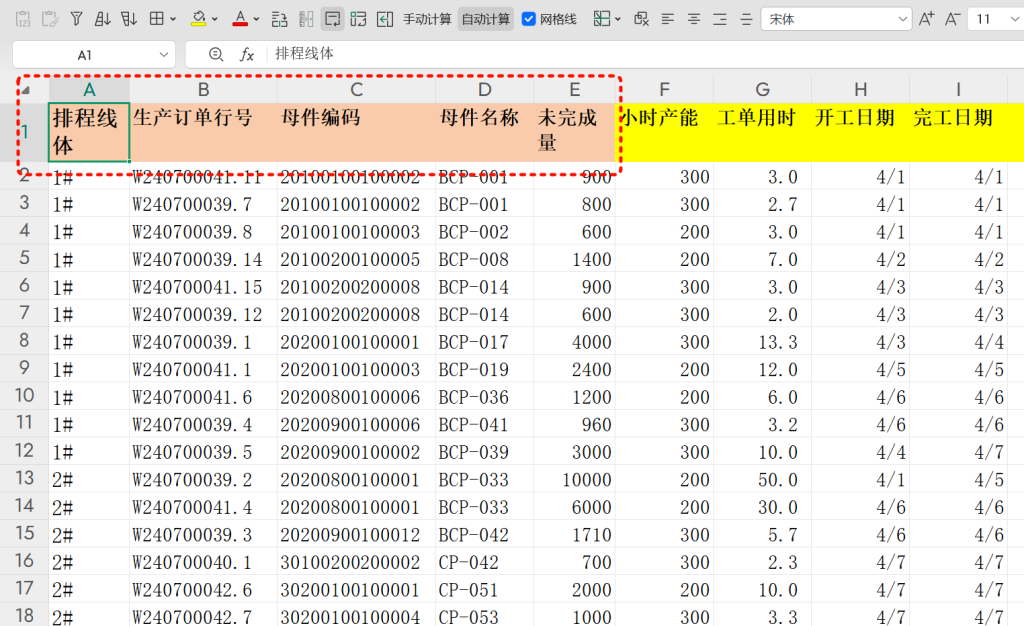The width and height of the screenshot is (1024, 626).
Task: Sort descending with the inverted sort icon
Action: [x=129, y=19]
